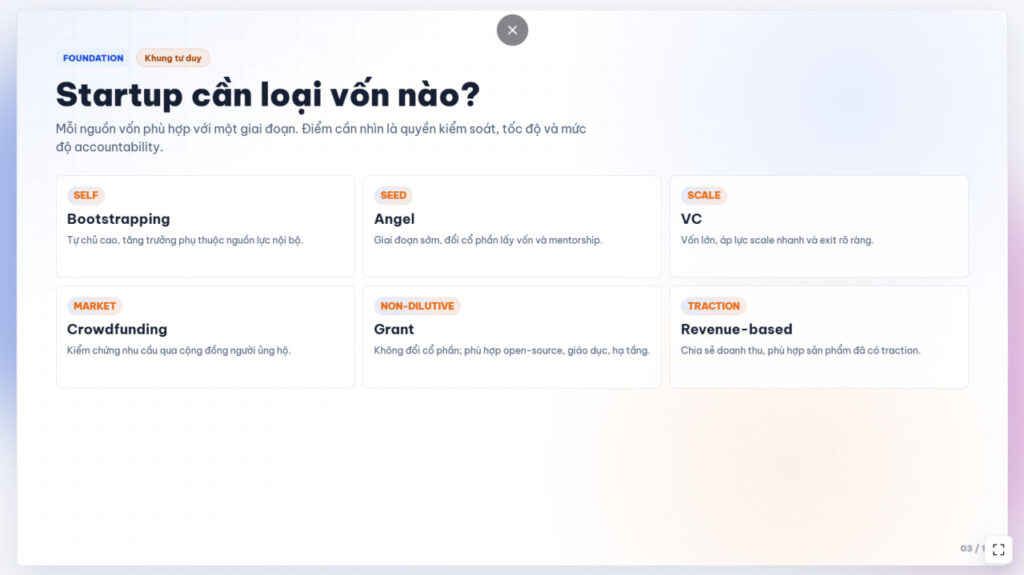Open the Bootstrapping card
The height and width of the screenshot is (575, 1024).
(x=205, y=226)
